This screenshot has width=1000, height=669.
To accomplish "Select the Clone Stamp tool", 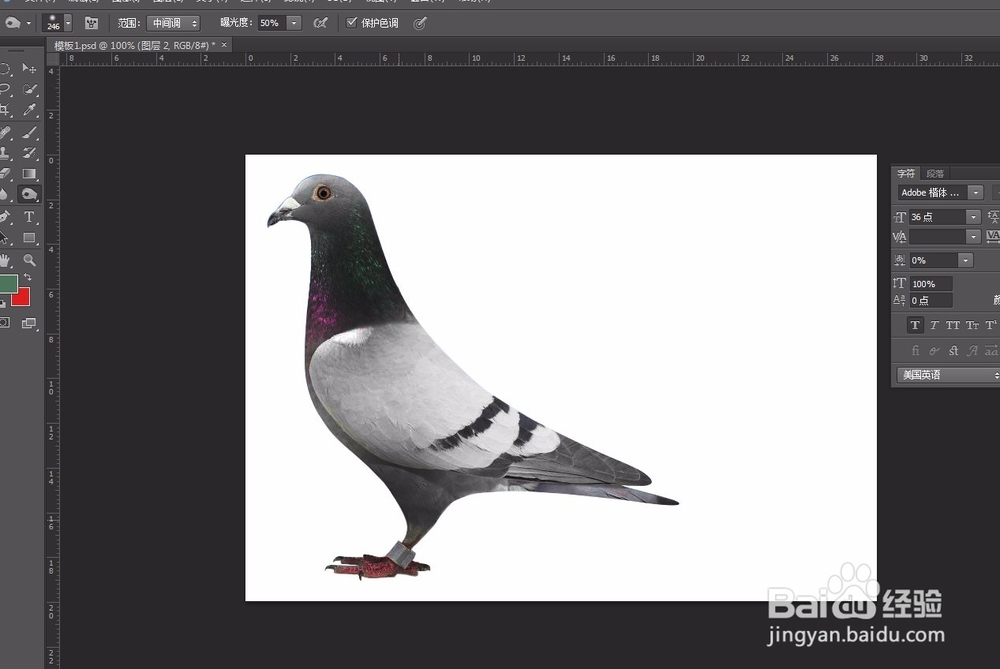I will click(5, 153).
